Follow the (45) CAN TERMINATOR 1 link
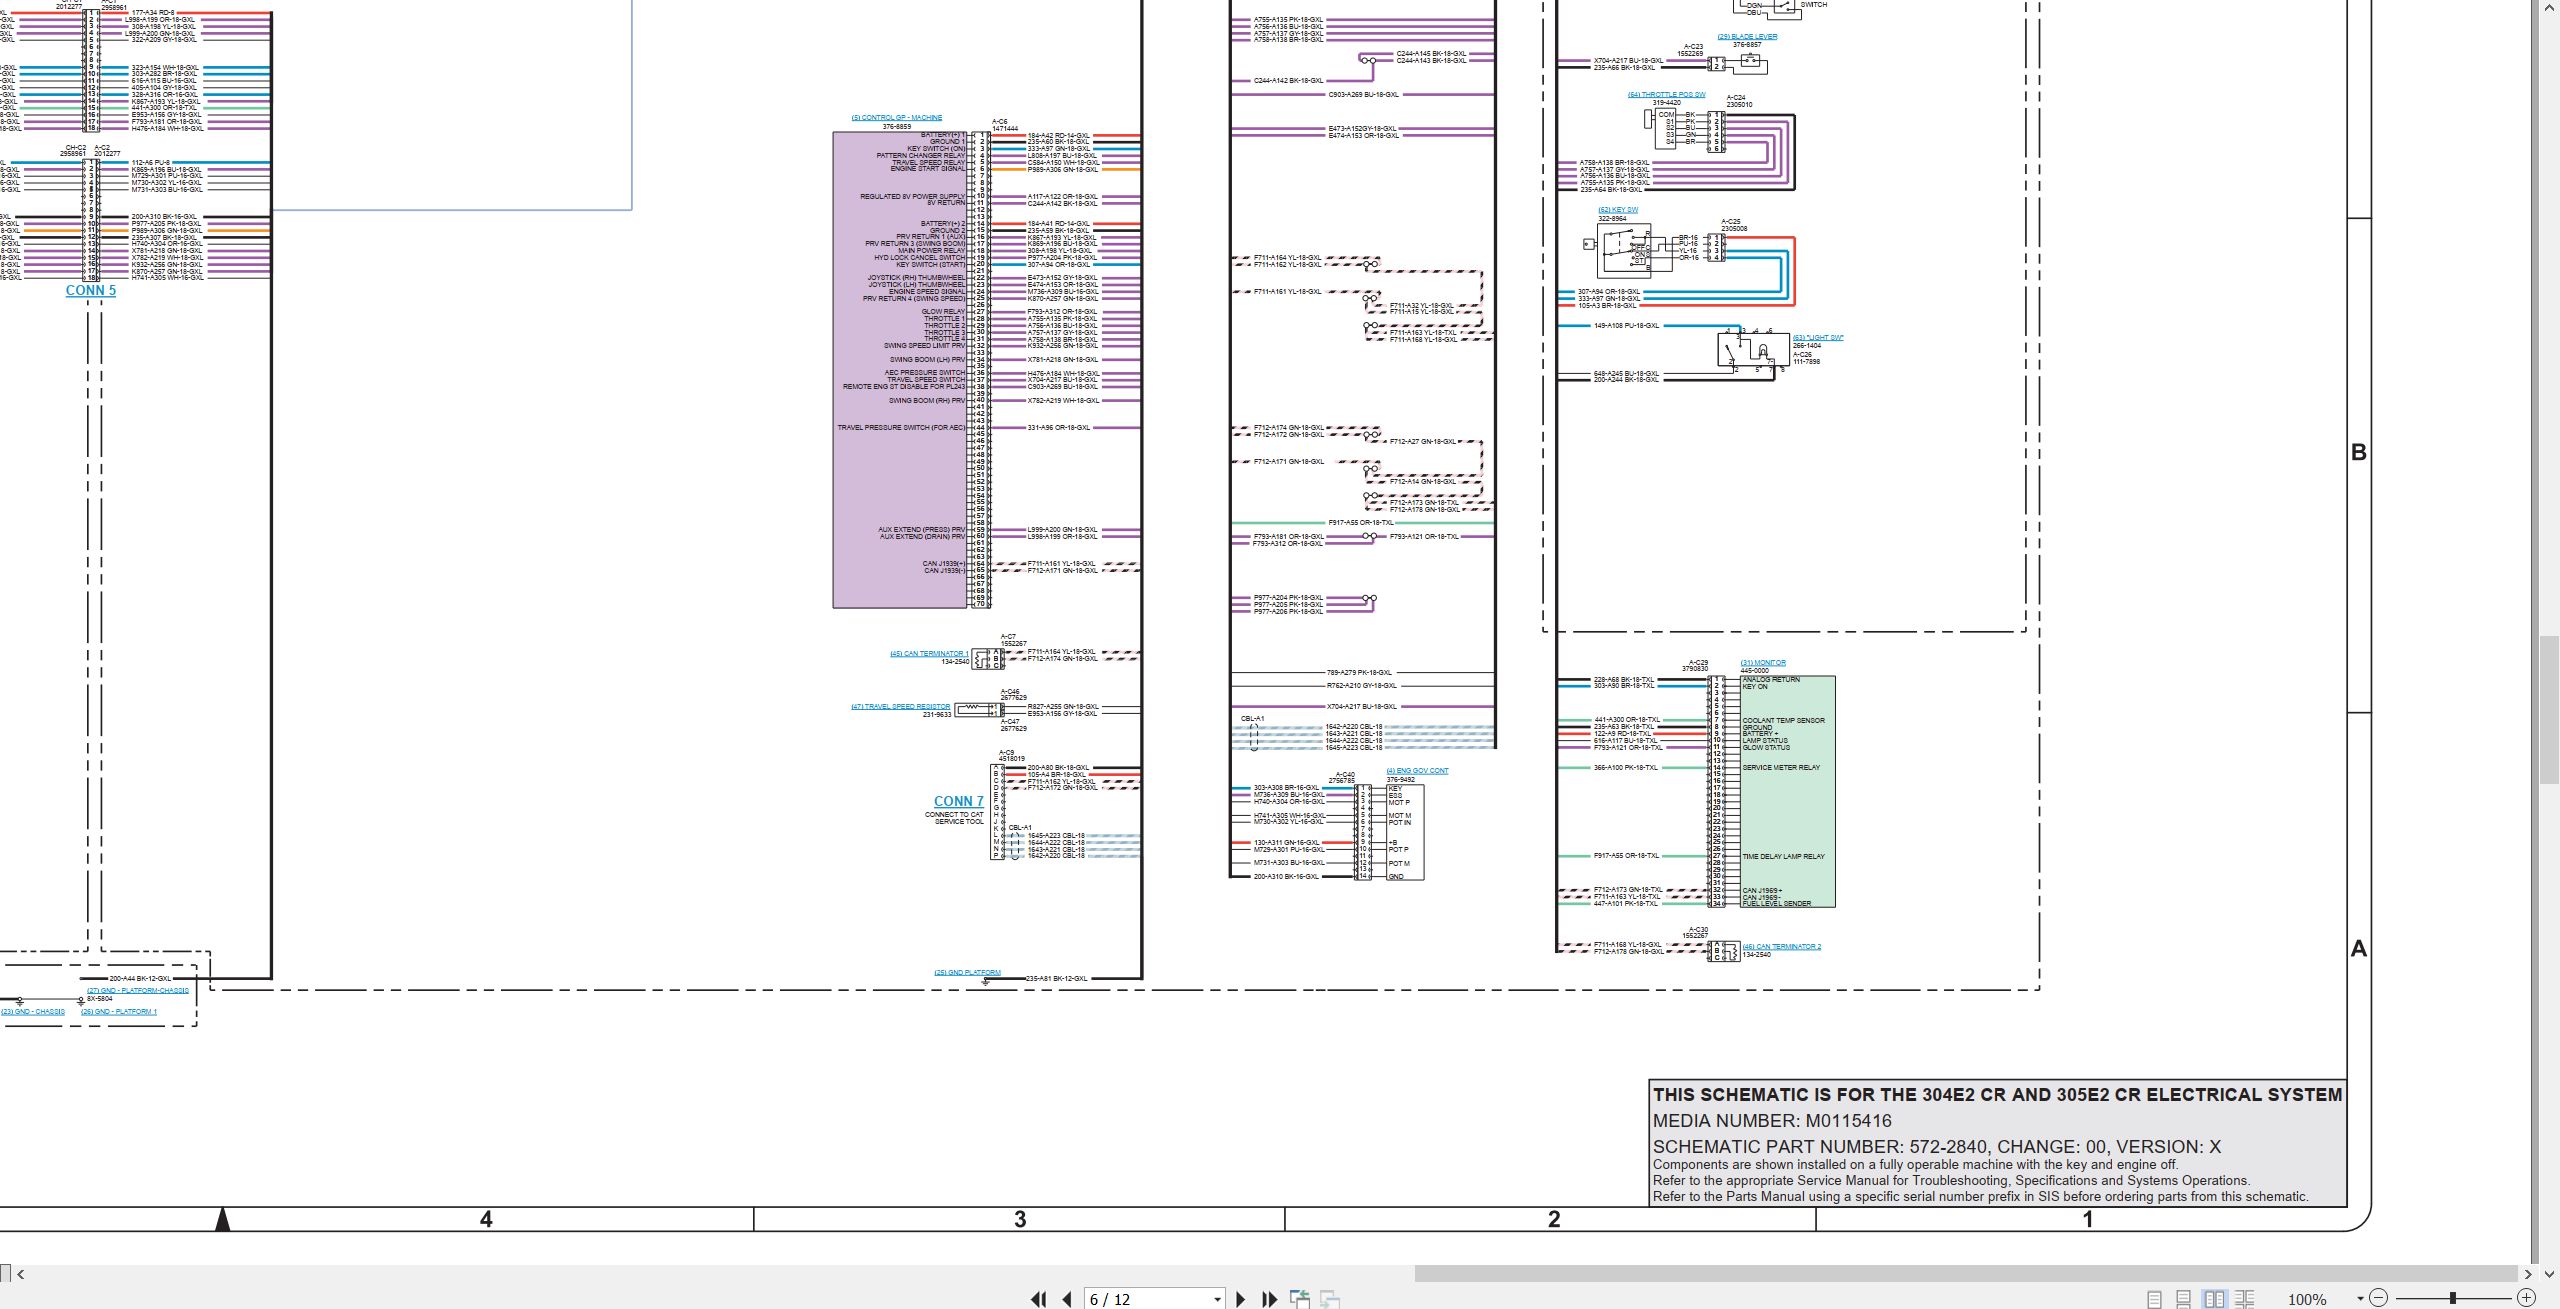 point(929,654)
